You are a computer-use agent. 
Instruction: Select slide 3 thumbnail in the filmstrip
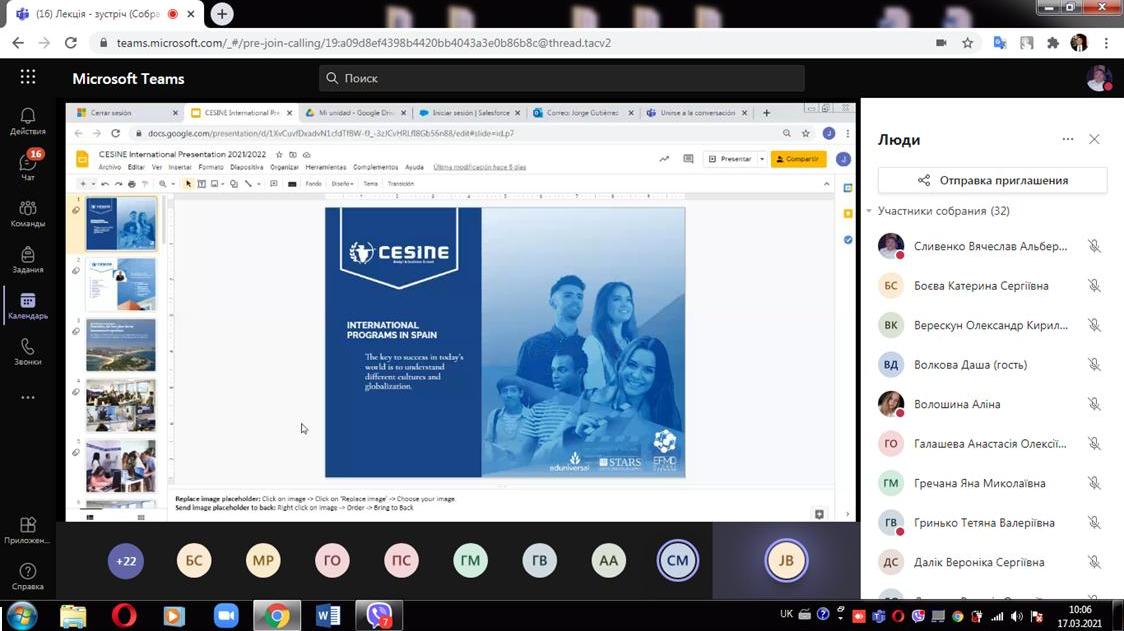click(x=120, y=345)
